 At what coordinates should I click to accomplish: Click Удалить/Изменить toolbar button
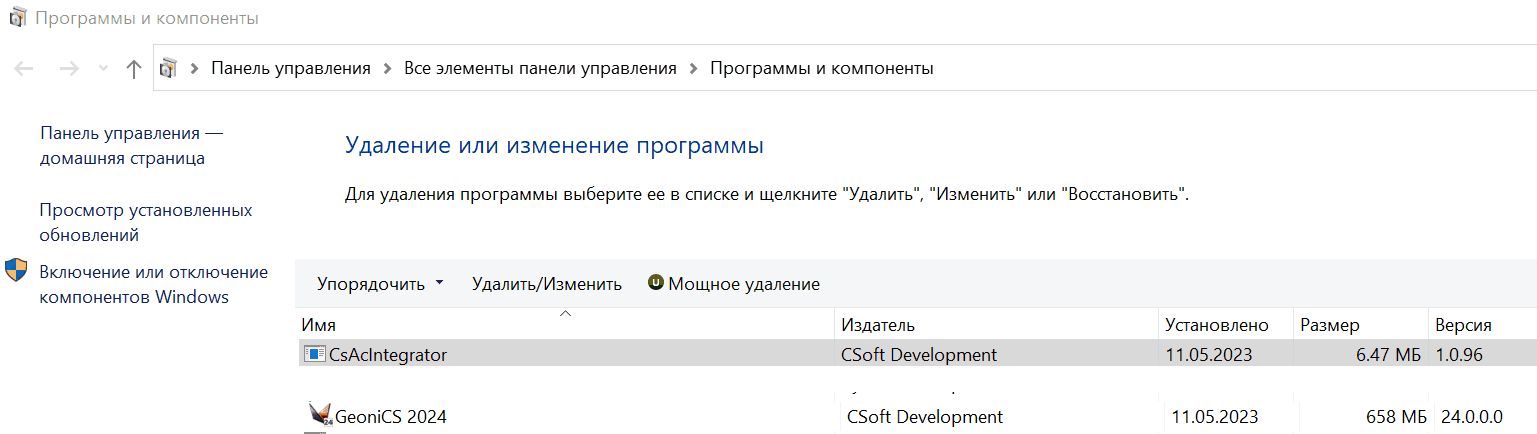pos(546,284)
